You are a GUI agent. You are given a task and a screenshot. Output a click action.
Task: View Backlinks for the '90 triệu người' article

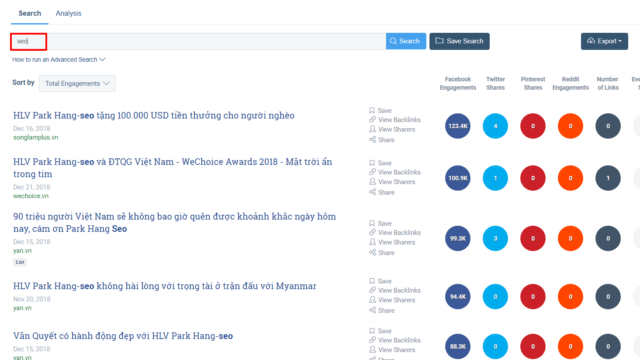pyautogui.click(x=395, y=233)
